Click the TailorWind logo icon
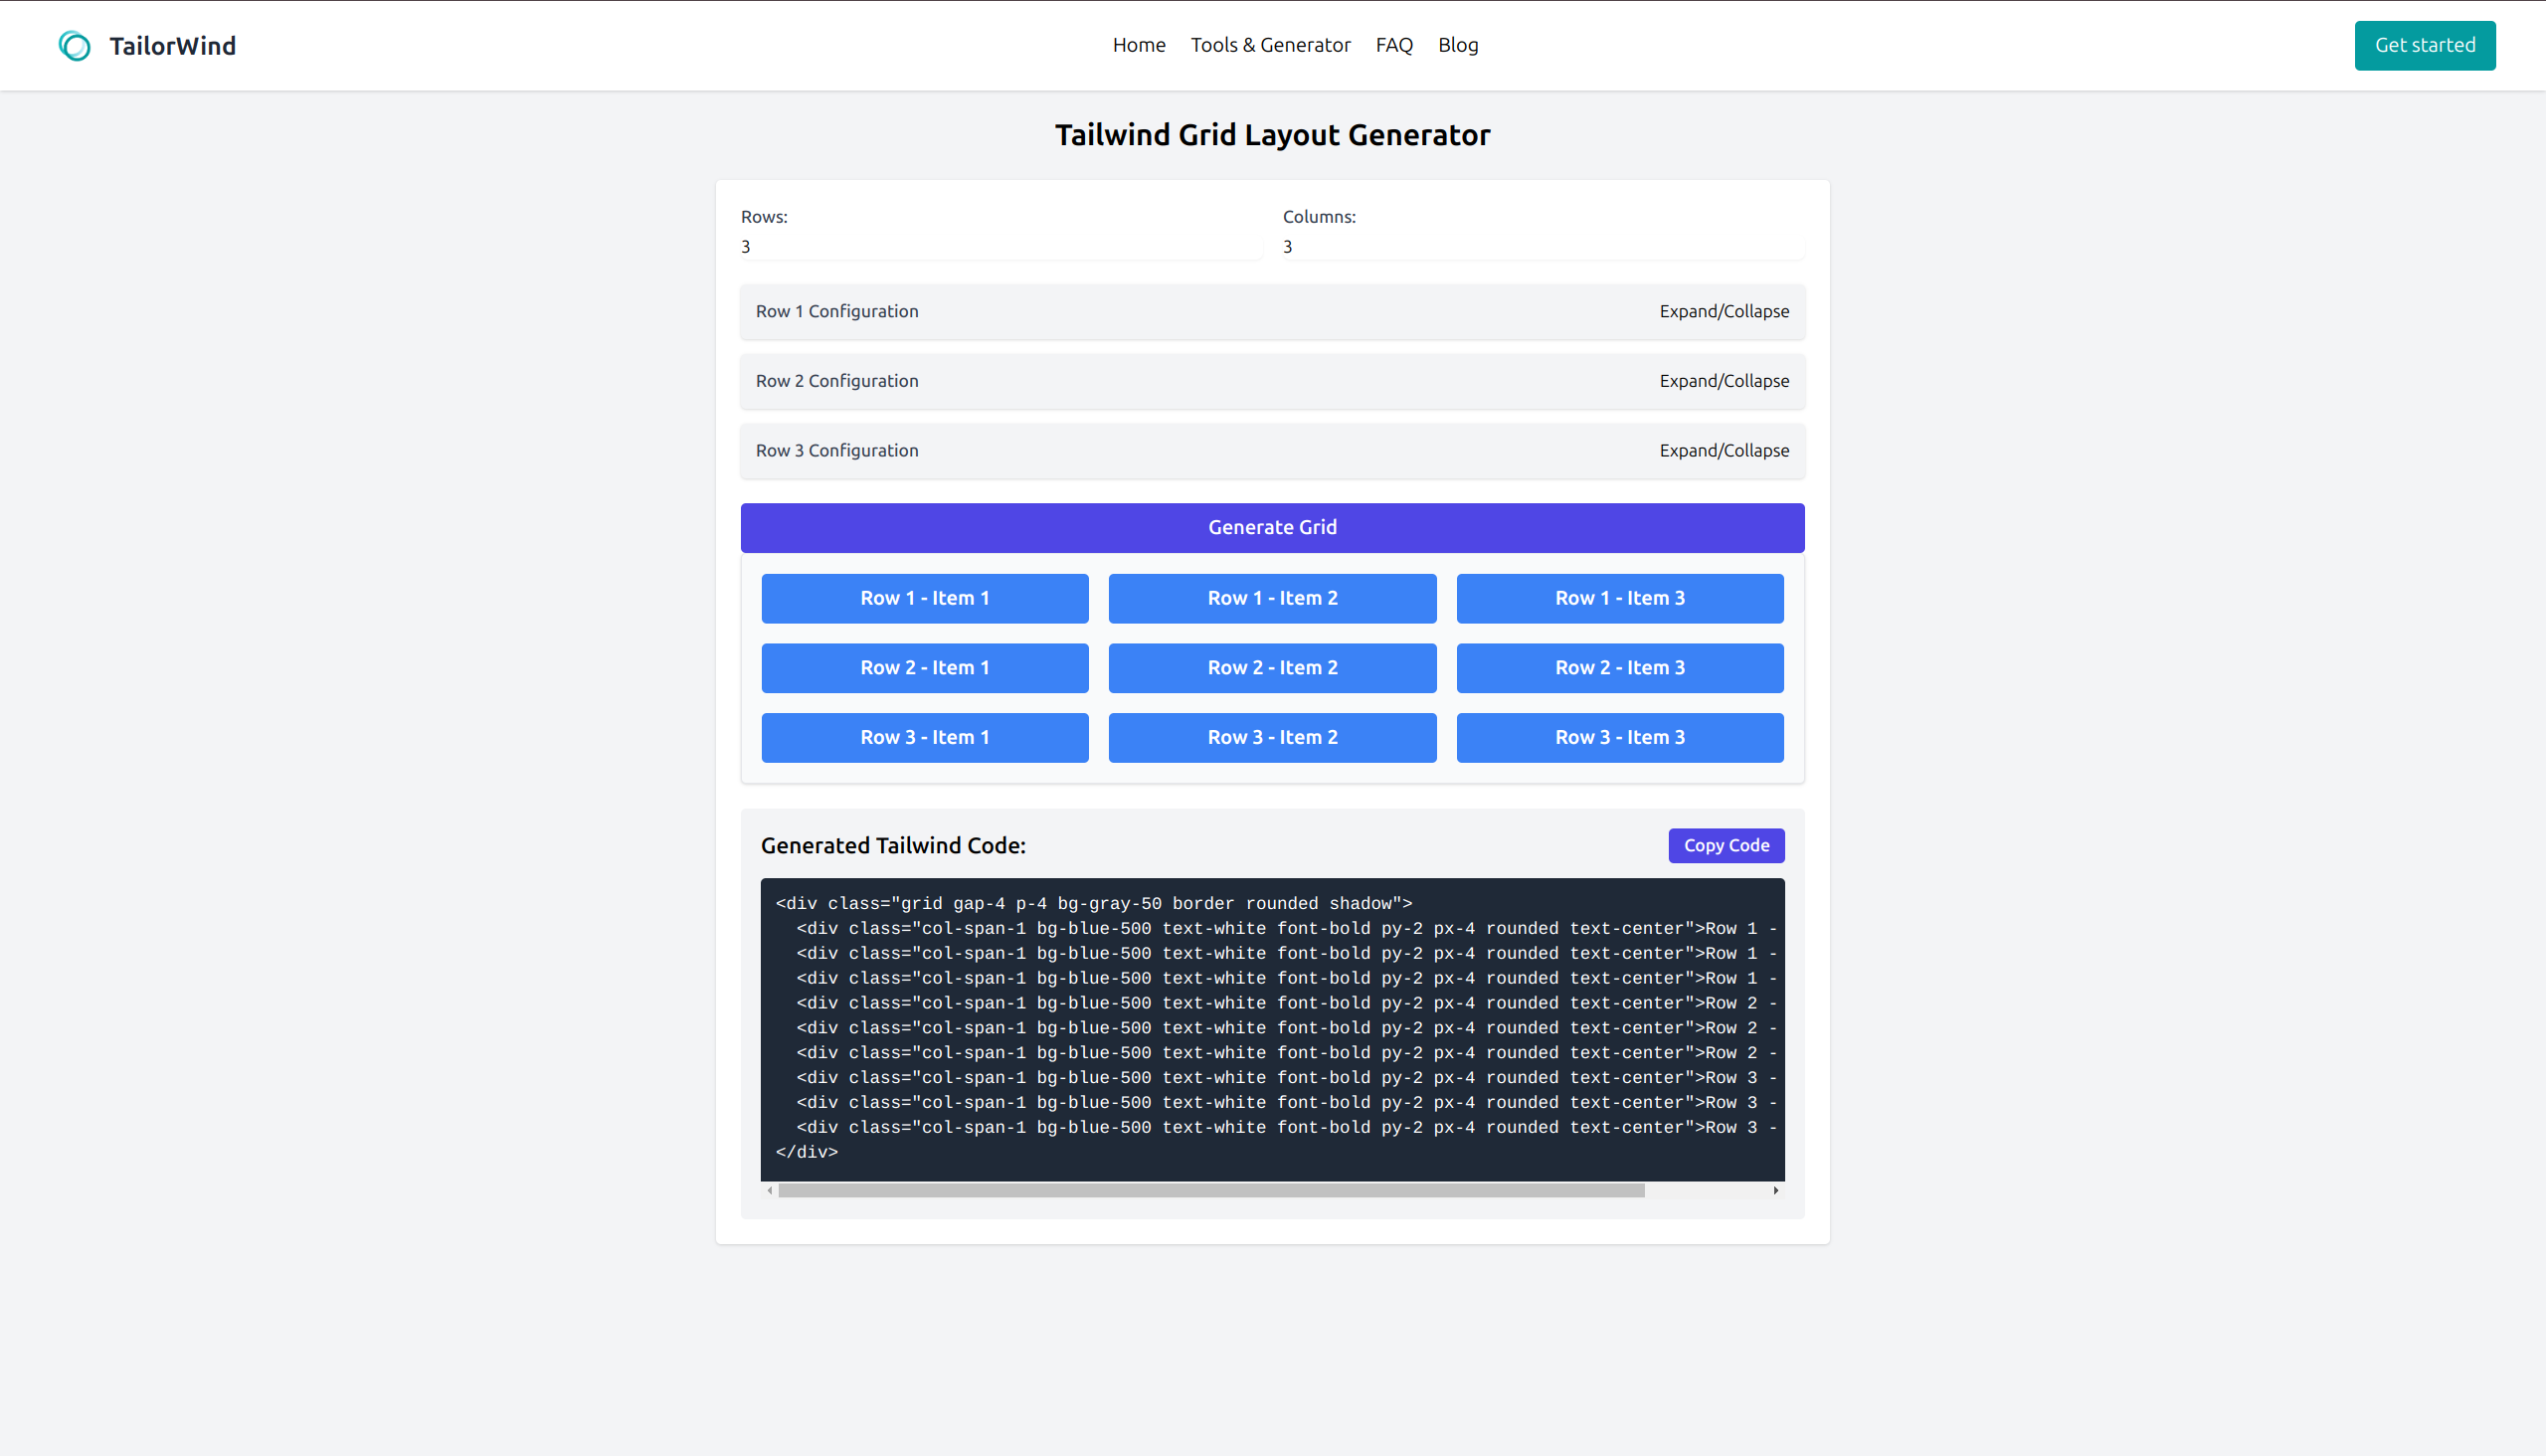This screenshot has width=2546, height=1456. pos(72,46)
